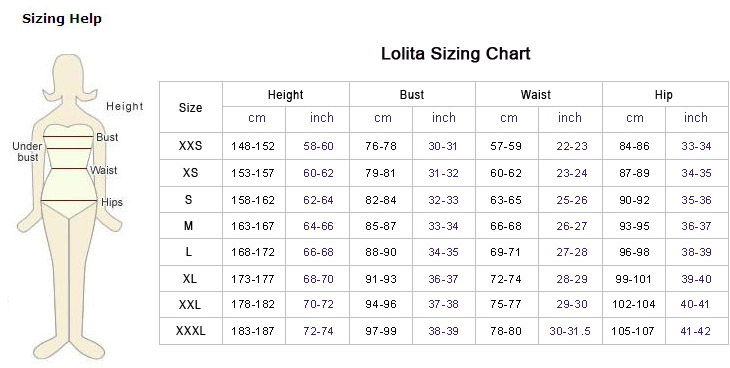Click the 66-68 height inch cell for L
The height and width of the screenshot is (368, 730).
click(318, 252)
